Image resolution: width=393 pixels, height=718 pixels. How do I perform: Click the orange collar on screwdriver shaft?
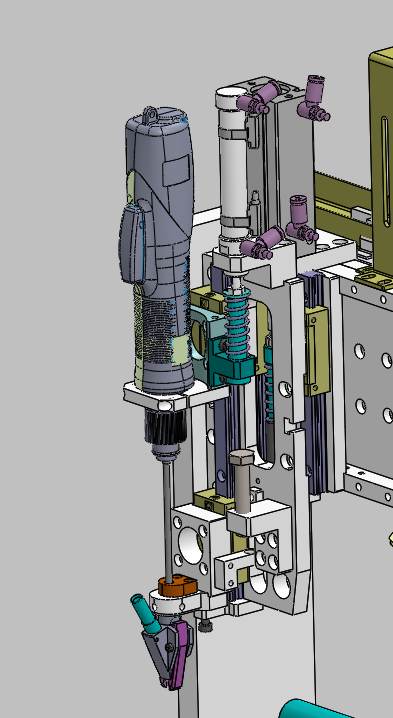click(178, 586)
